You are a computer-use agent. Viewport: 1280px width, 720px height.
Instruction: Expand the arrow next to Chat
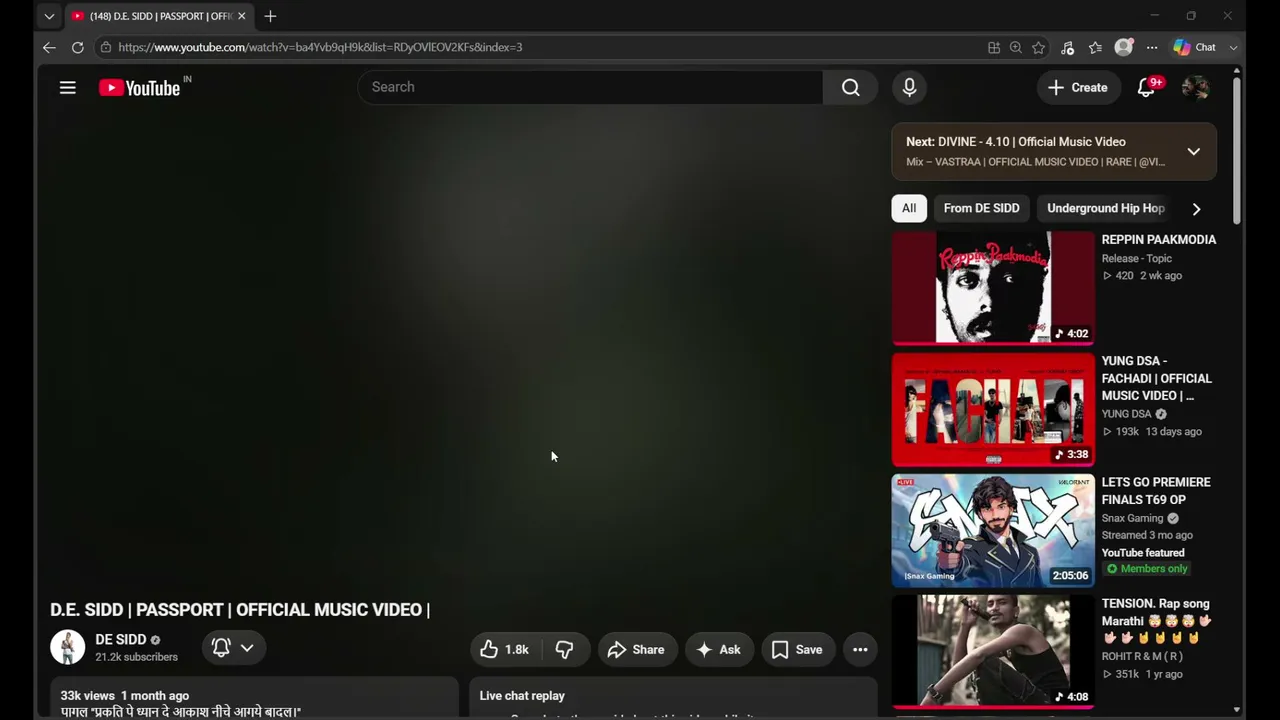pos(1233,47)
